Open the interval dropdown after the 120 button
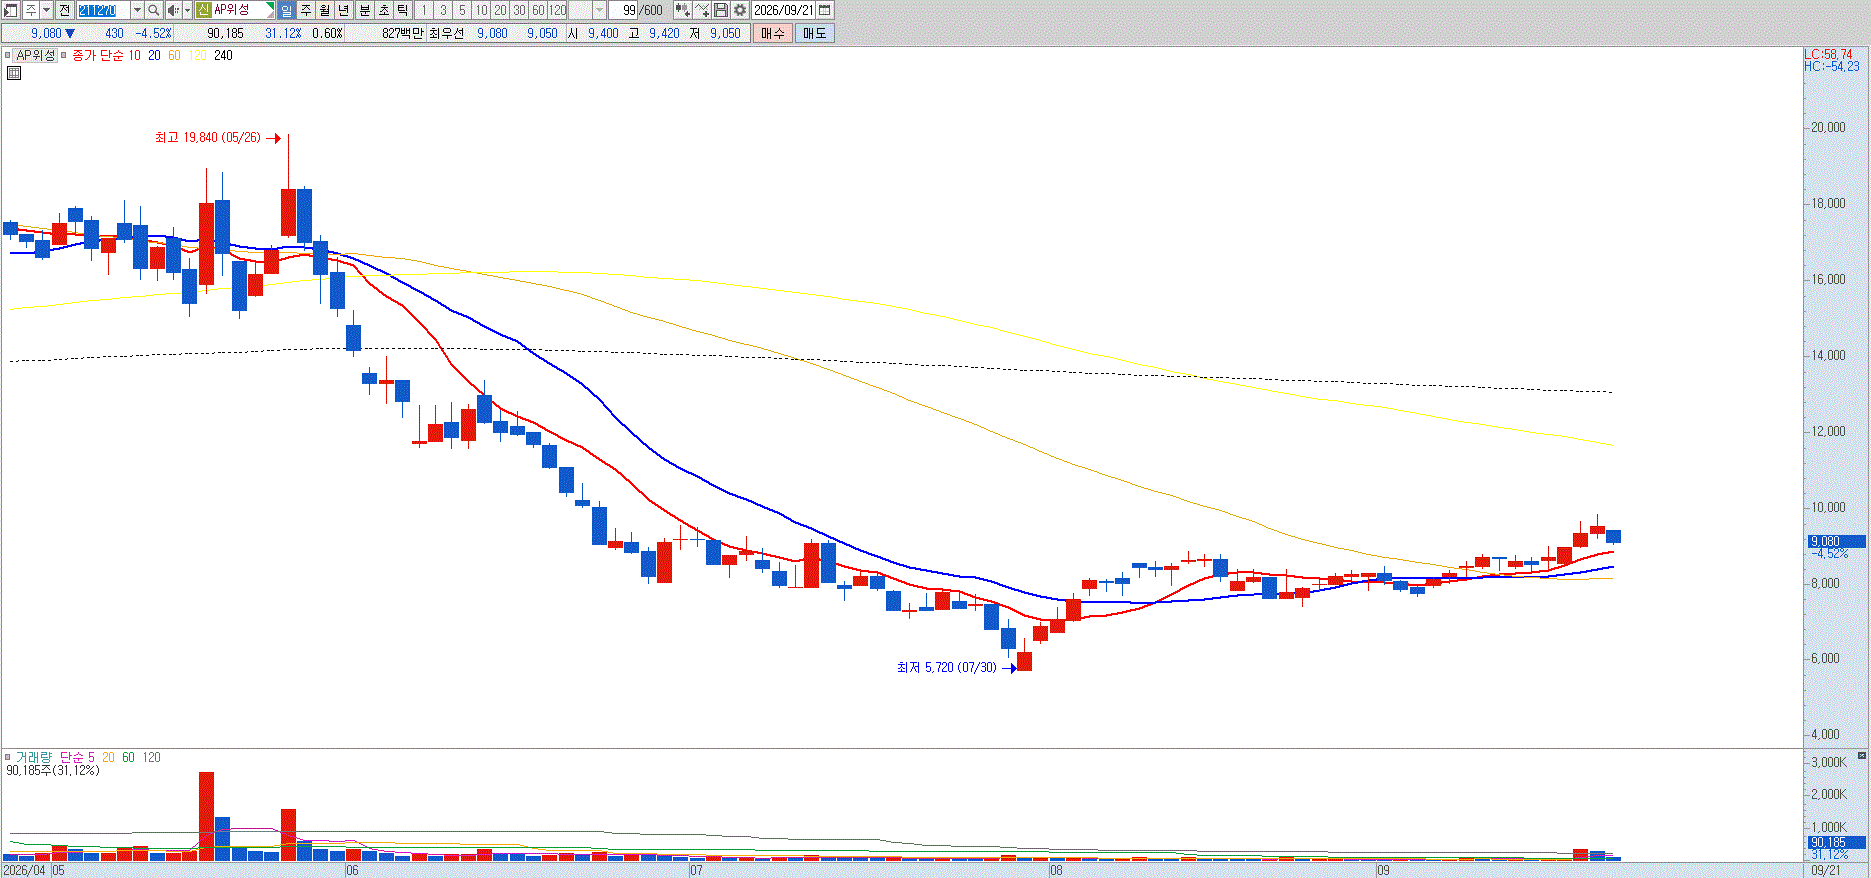This screenshot has height=878, width=1871. tap(599, 10)
